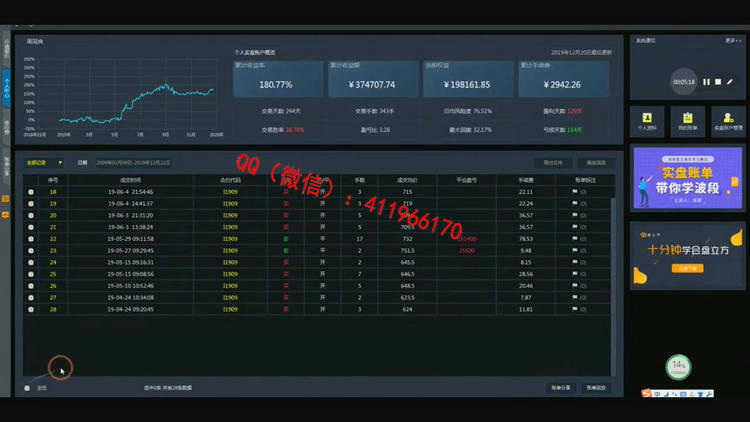The image size is (750, 422).
Task: Tick the checkbox for row 26
Action: coord(31,286)
